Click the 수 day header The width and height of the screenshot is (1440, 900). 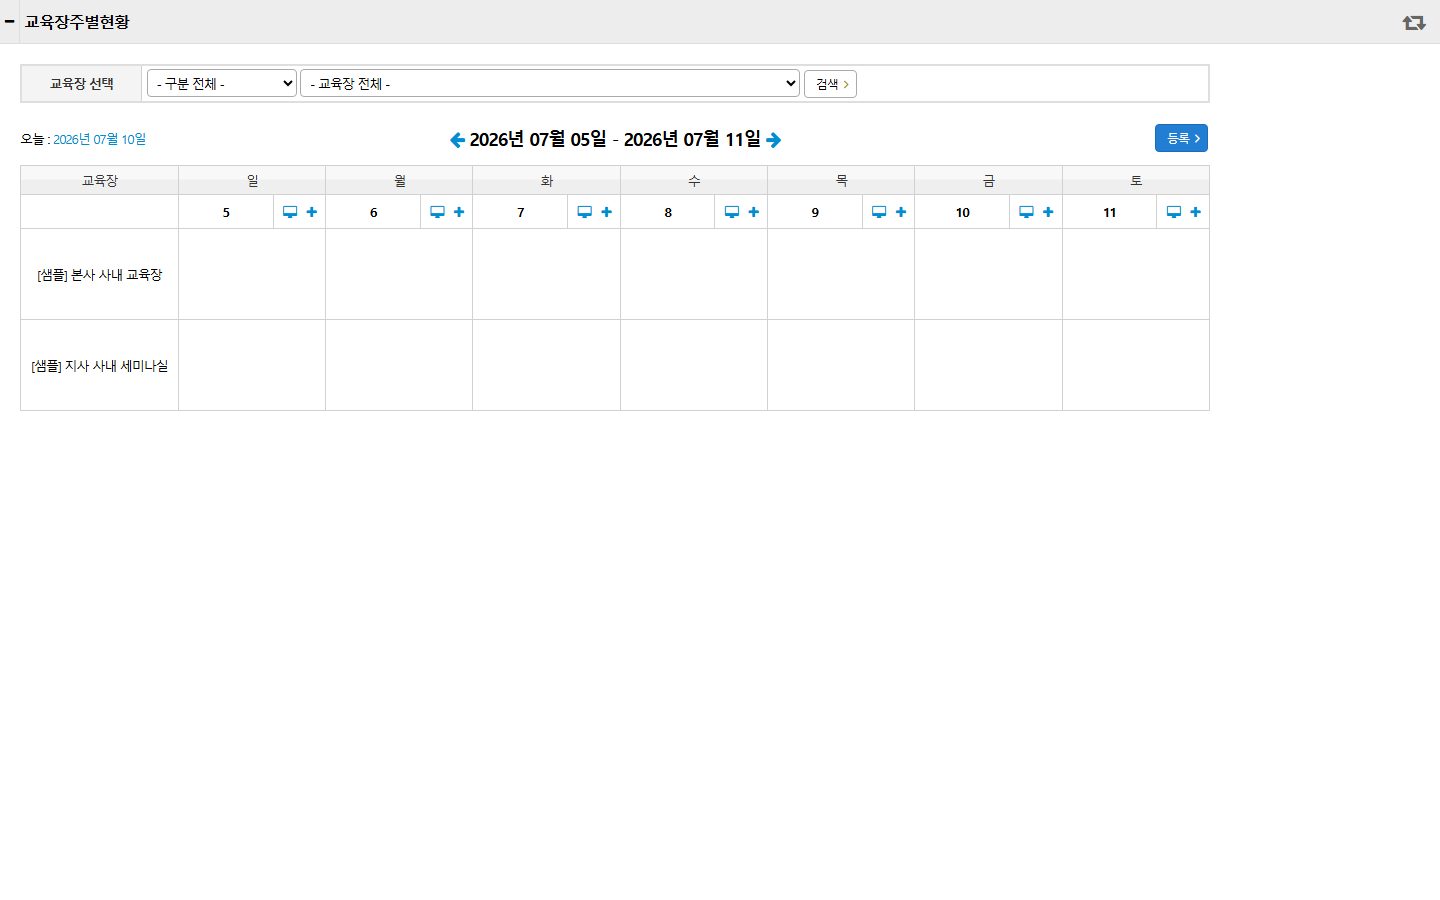[x=694, y=180]
